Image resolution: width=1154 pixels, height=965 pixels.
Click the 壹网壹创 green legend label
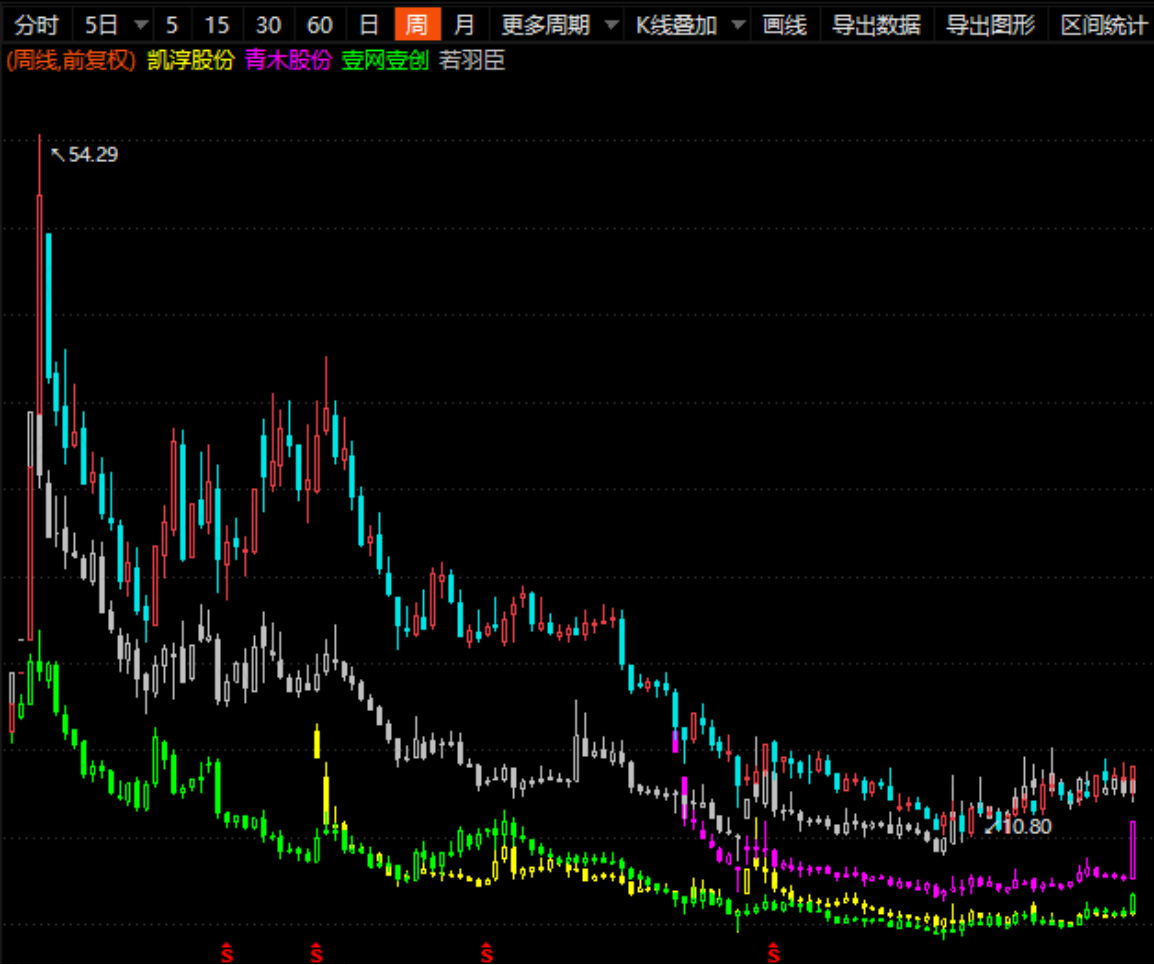tap(385, 60)
